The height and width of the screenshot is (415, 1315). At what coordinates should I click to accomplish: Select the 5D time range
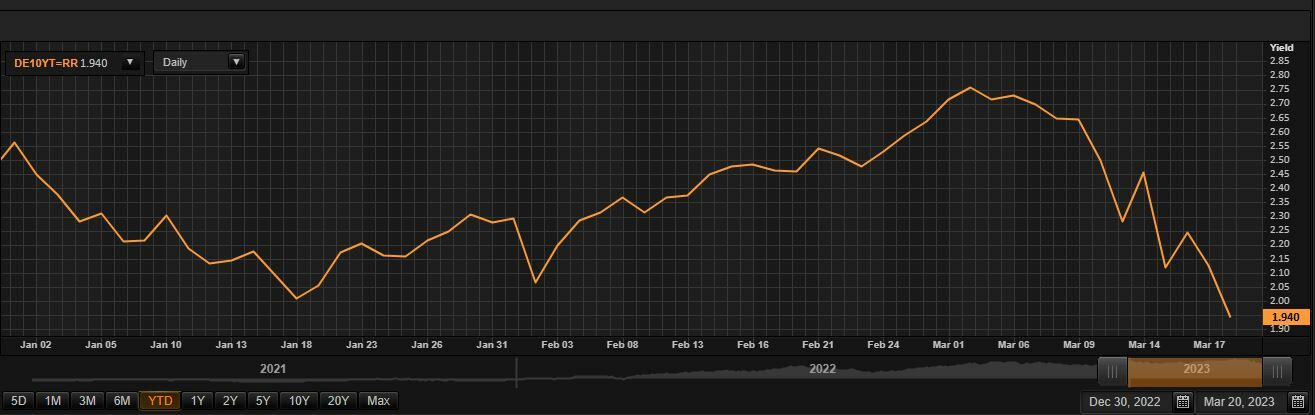tap(18, 401)
